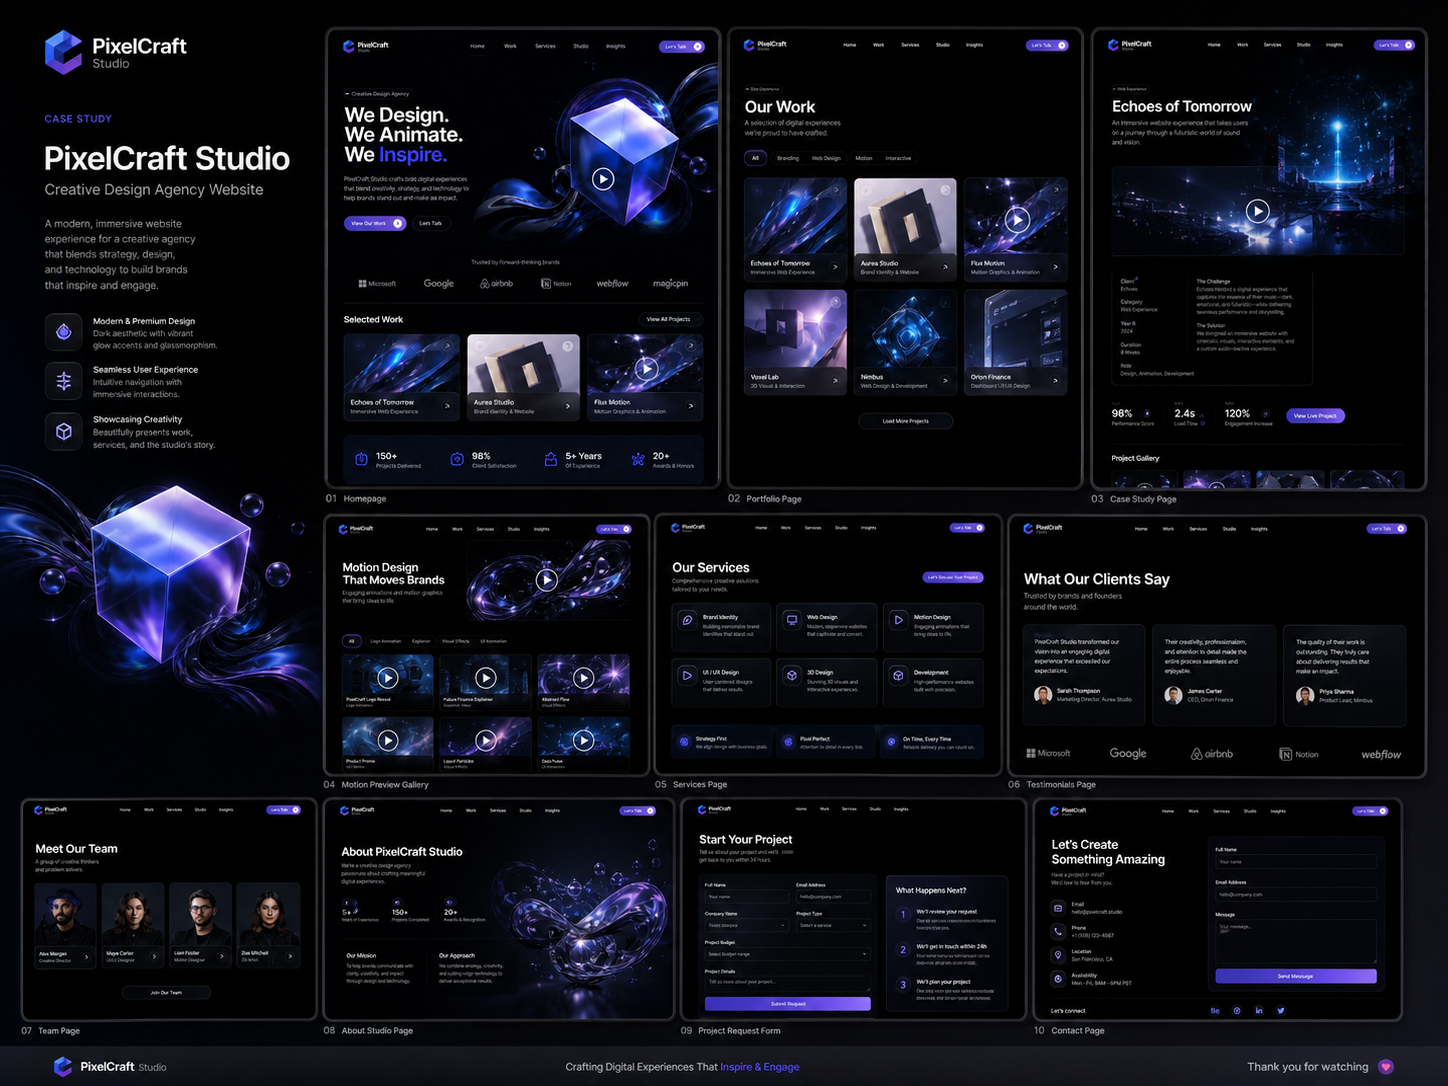1448x1086 pixels.
Task: Click Let's Discuss Your Project button
Action: click(x=953, y=577)
